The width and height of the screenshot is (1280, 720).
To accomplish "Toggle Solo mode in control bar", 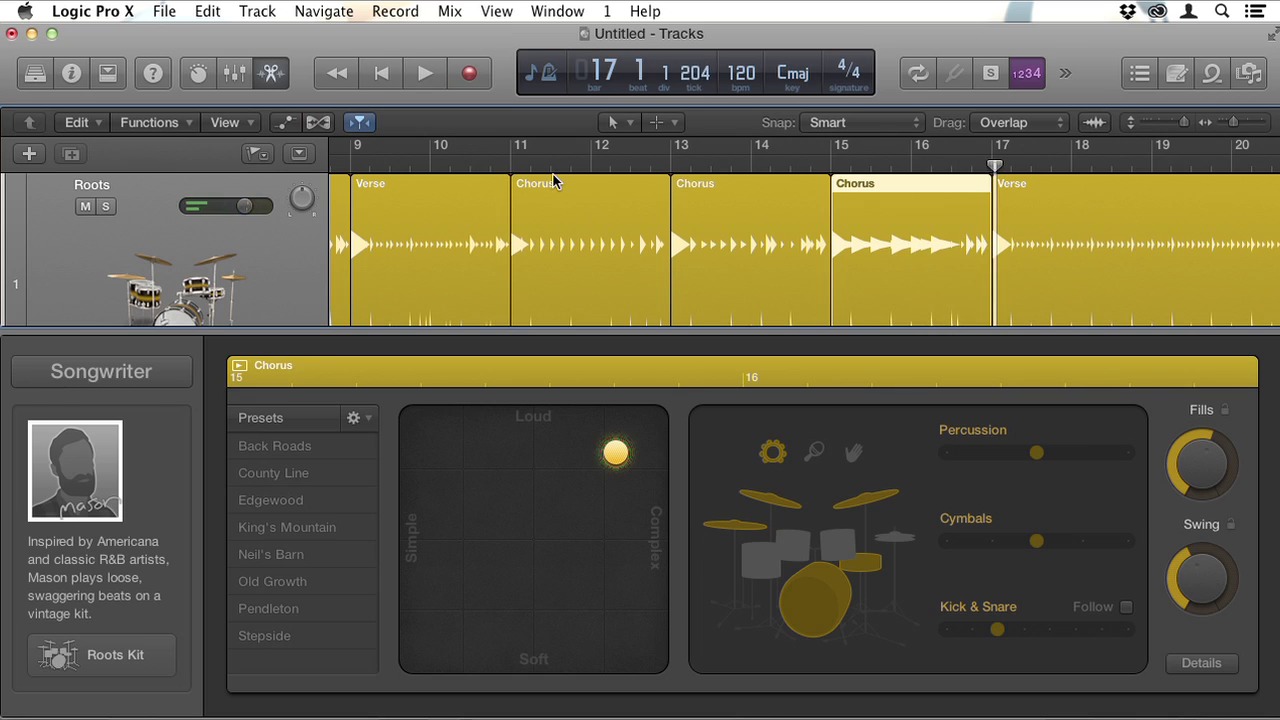I will pyautogui.click(x=990, y=73).
